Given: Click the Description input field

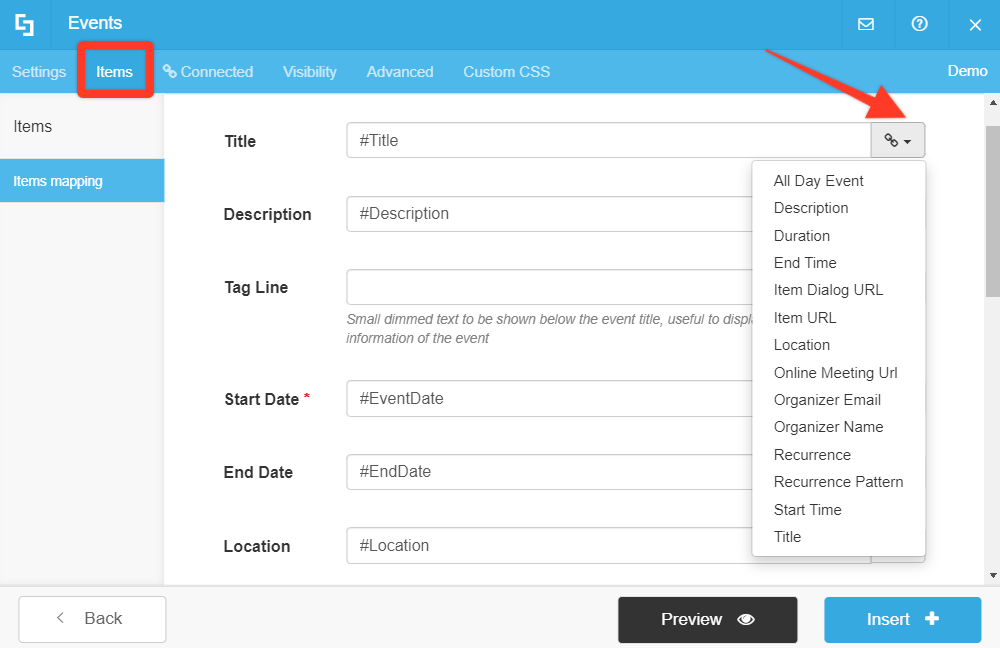Looking at the screenshot, I should point(549,214).
